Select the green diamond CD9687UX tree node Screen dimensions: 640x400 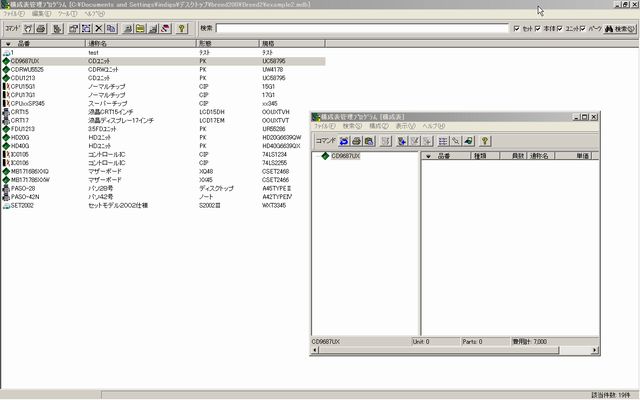[x=345, y=157]
